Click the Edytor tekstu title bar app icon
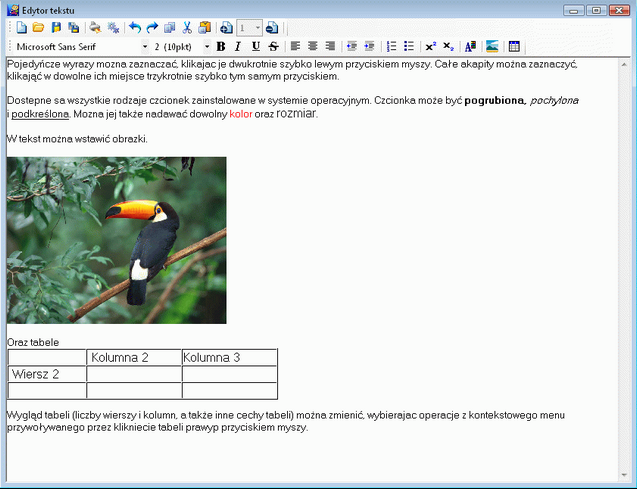Viewport: 637px width, 489px height. pyautogui.click(x=13, y=10)
